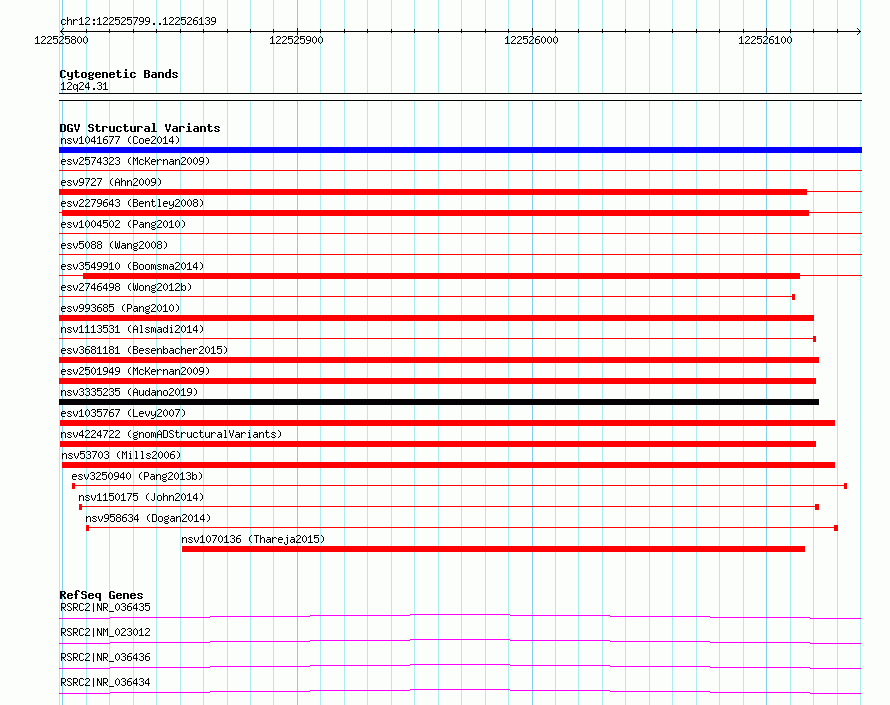
Task: Select the nsv1150175 (John2014) label
Action: pos(141,497)
